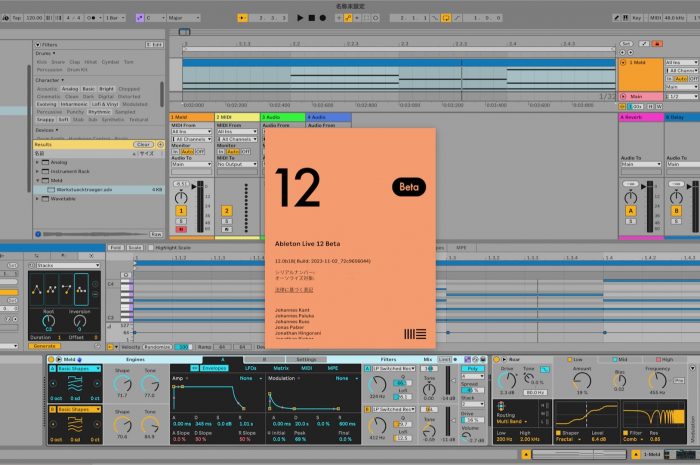This screenshot has width=700, height=465.
Task: Select the Lofi & Vinyl filter tag
Action: (x=106, y=104)
